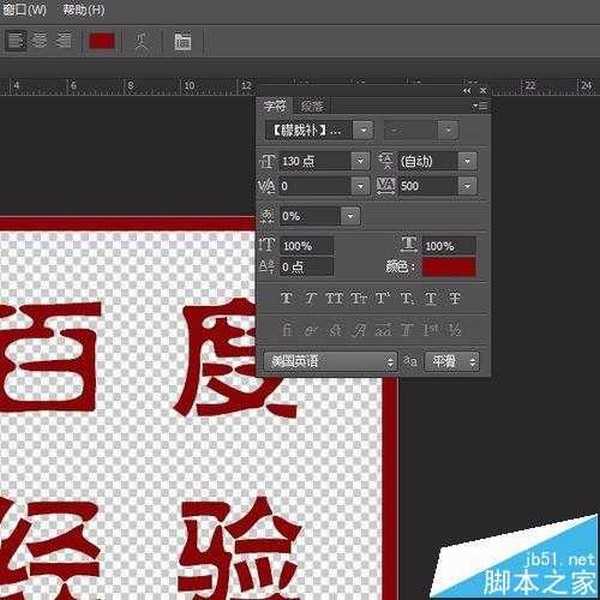This screenshot has width=600, height=600.
Task: Open the 帮助(H) menu
Action: (83, 9)
